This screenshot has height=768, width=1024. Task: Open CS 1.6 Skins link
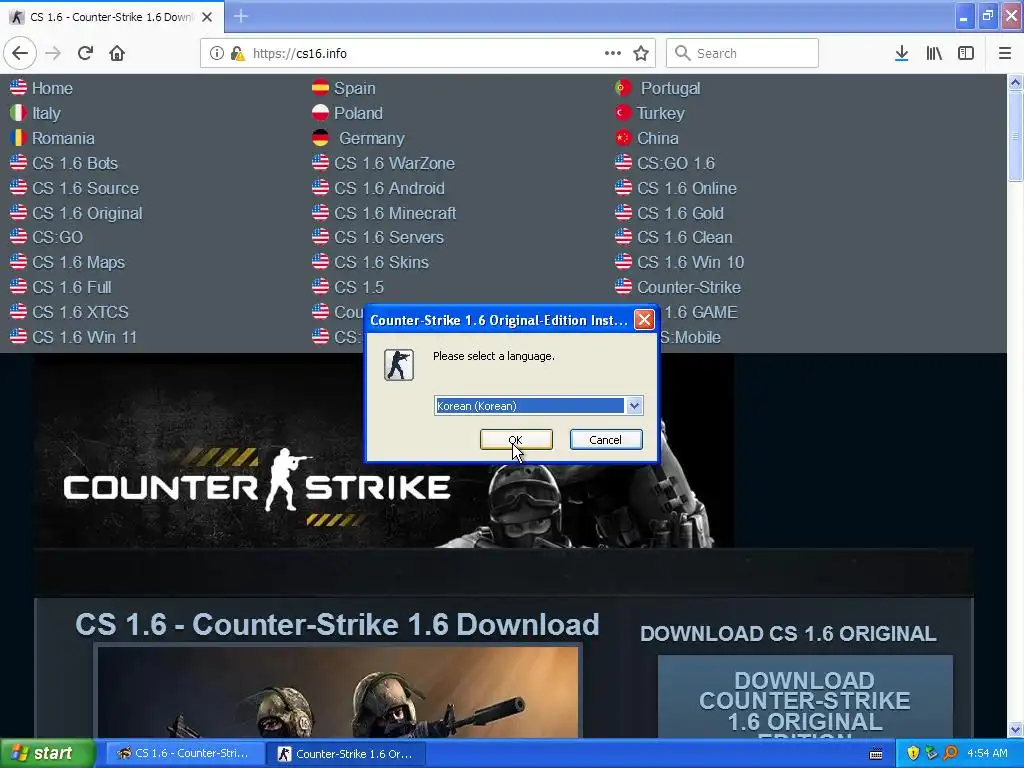click(x=381, y=263)
